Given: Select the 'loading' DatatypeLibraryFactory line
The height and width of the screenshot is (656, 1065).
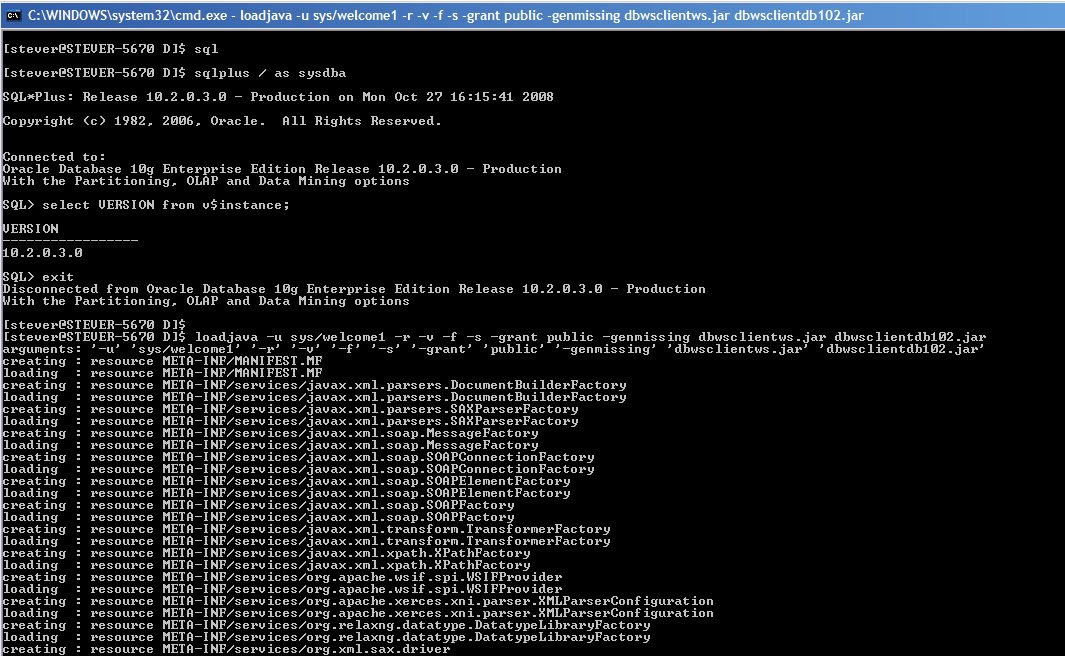Looking at the screenshot, I should pos(326,638).
